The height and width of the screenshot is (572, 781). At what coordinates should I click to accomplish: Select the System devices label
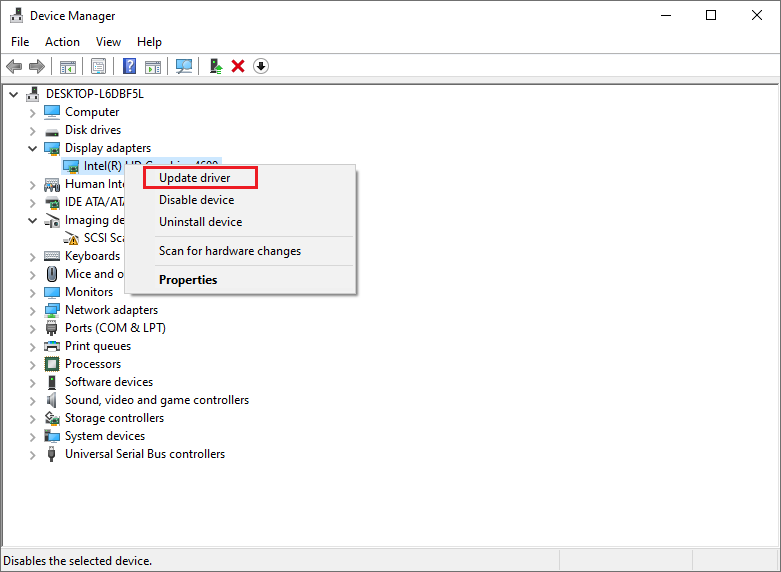click(105, 435)
